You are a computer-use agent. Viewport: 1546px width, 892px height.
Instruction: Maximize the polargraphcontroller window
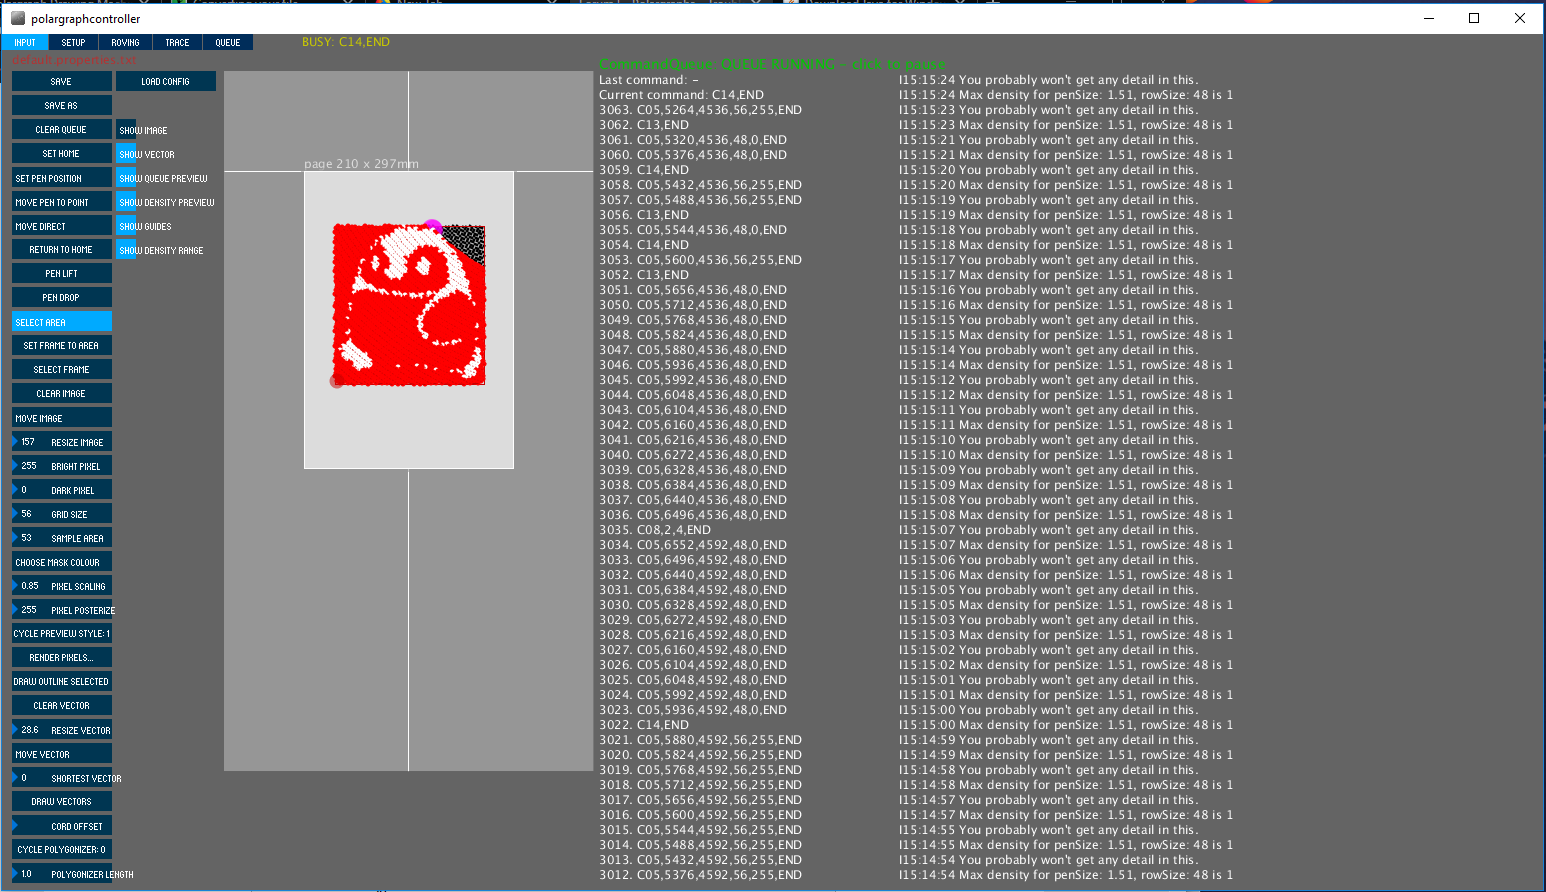1474,18
